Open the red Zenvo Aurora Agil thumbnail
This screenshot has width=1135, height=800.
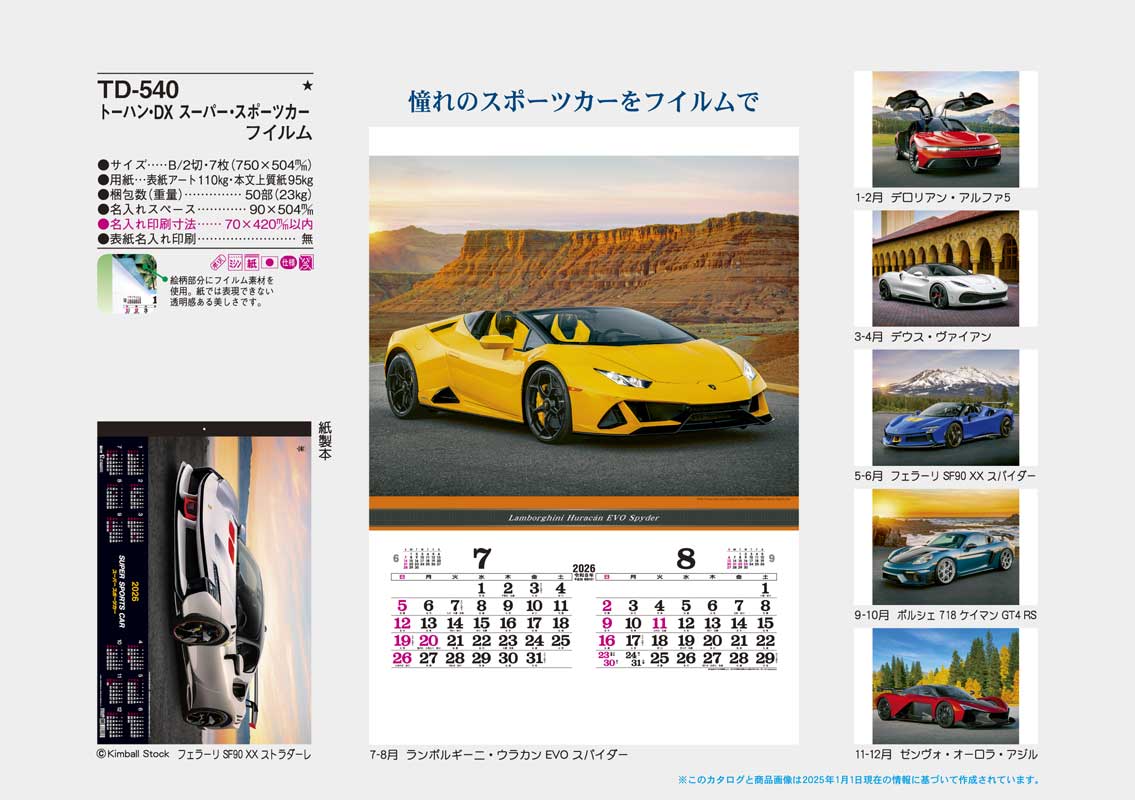(x=945, y=686)
